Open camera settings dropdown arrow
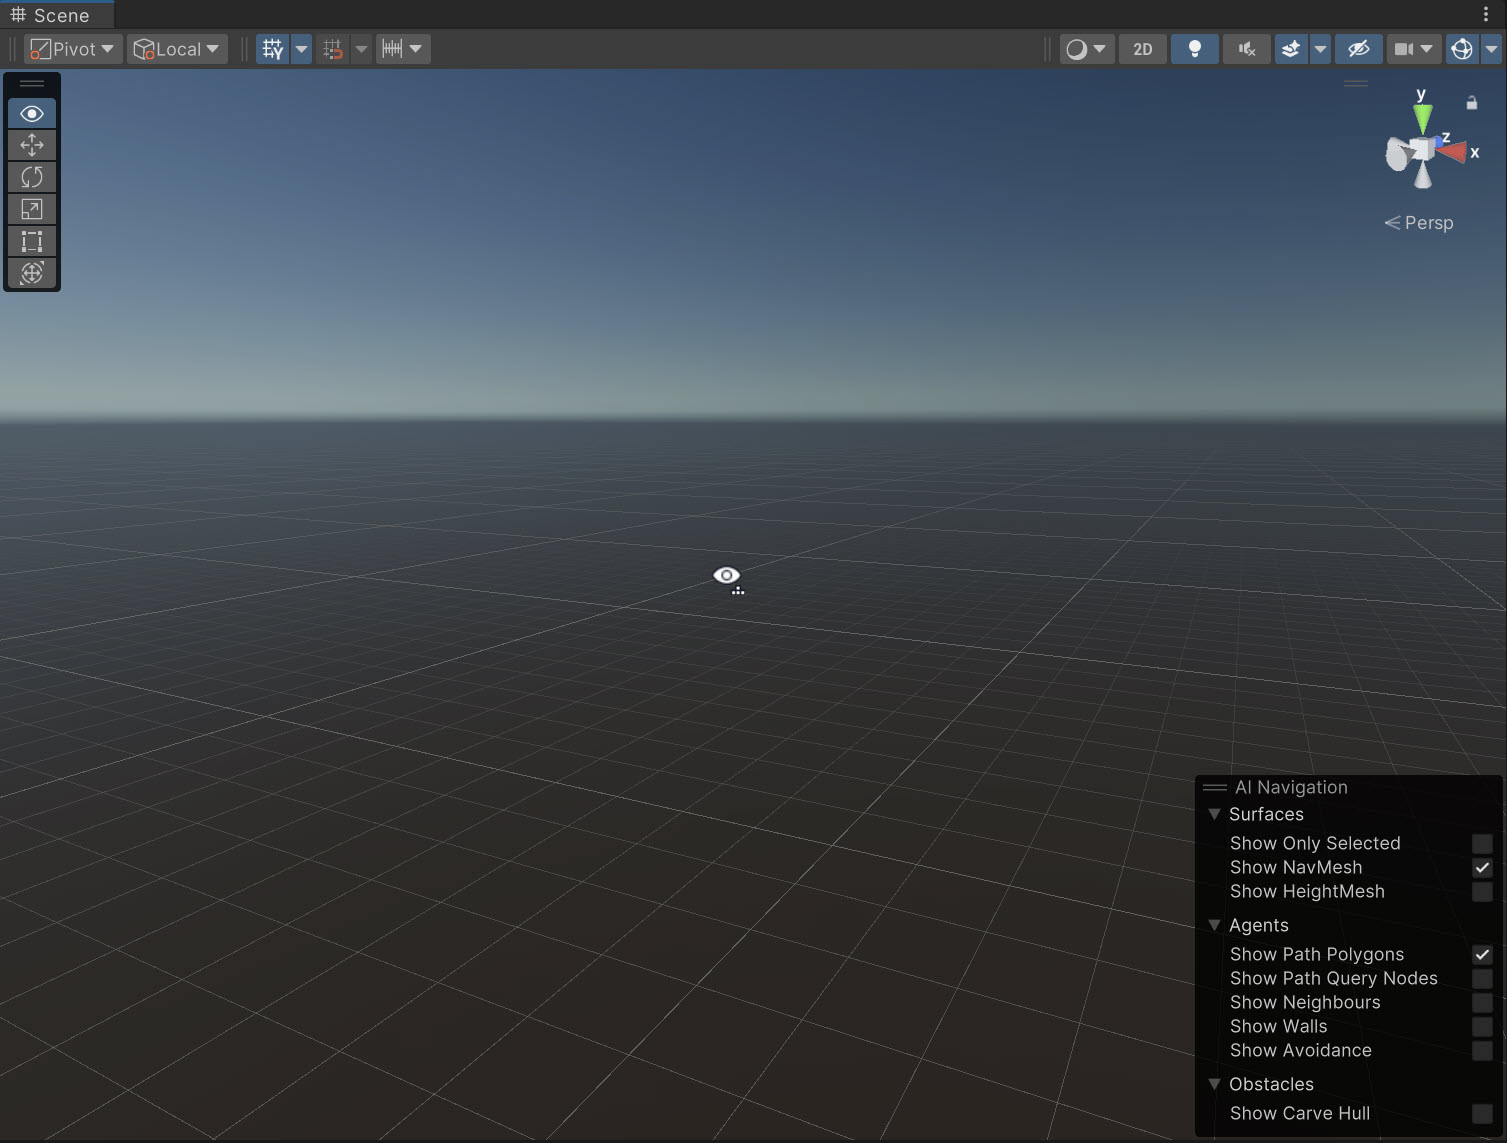The width and height of the screenshot is (1507, 1143). click(x=1427, y=49)
